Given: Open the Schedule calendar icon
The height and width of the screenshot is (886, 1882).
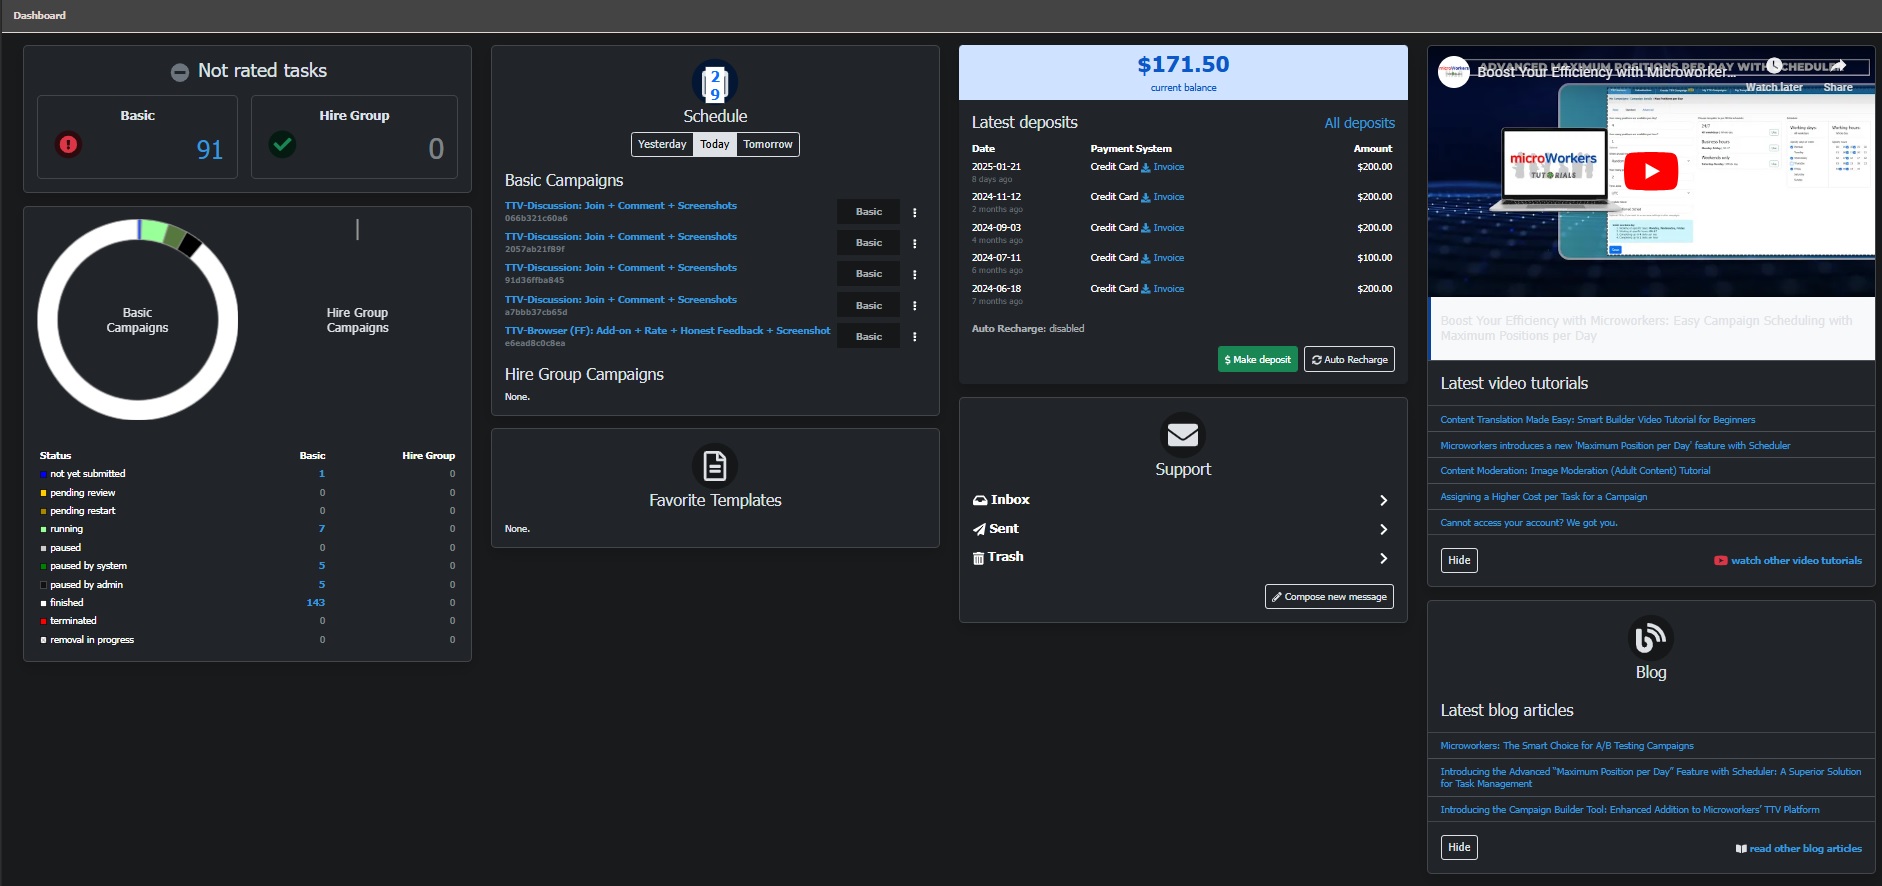Looking at the screenshot, I should pos(715,82).
